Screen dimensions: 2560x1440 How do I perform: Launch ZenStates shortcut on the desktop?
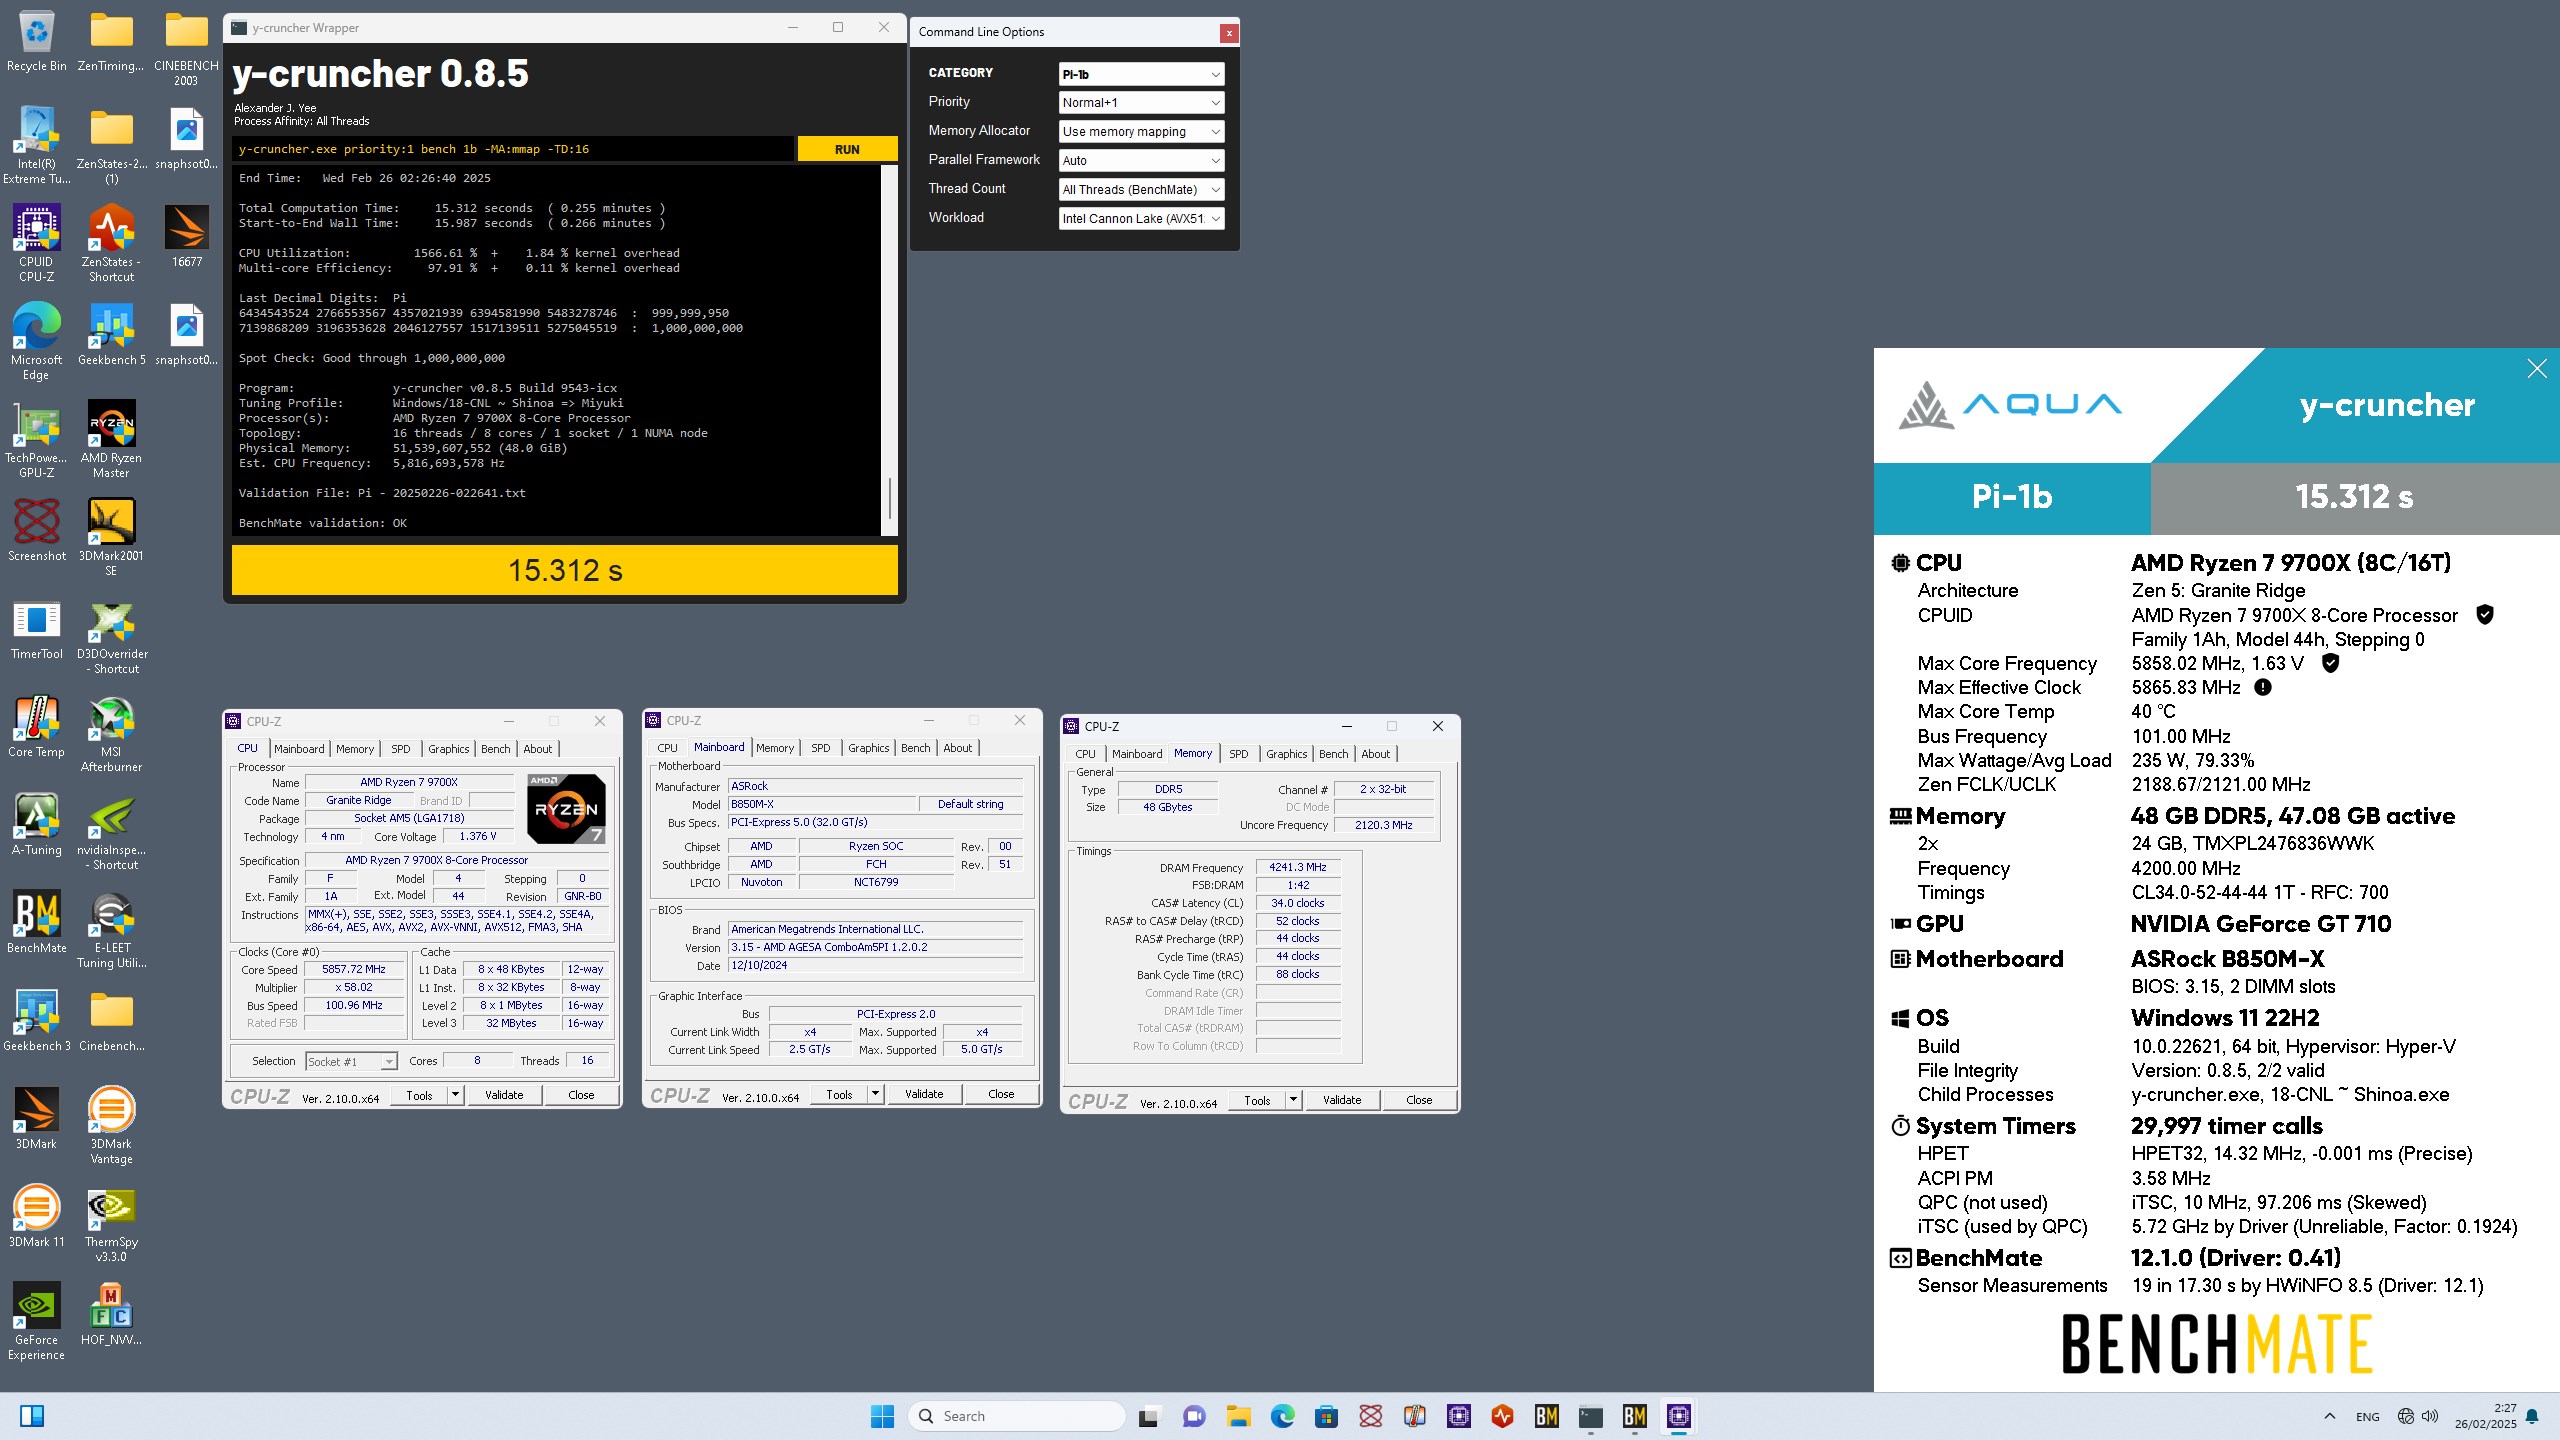111,243
